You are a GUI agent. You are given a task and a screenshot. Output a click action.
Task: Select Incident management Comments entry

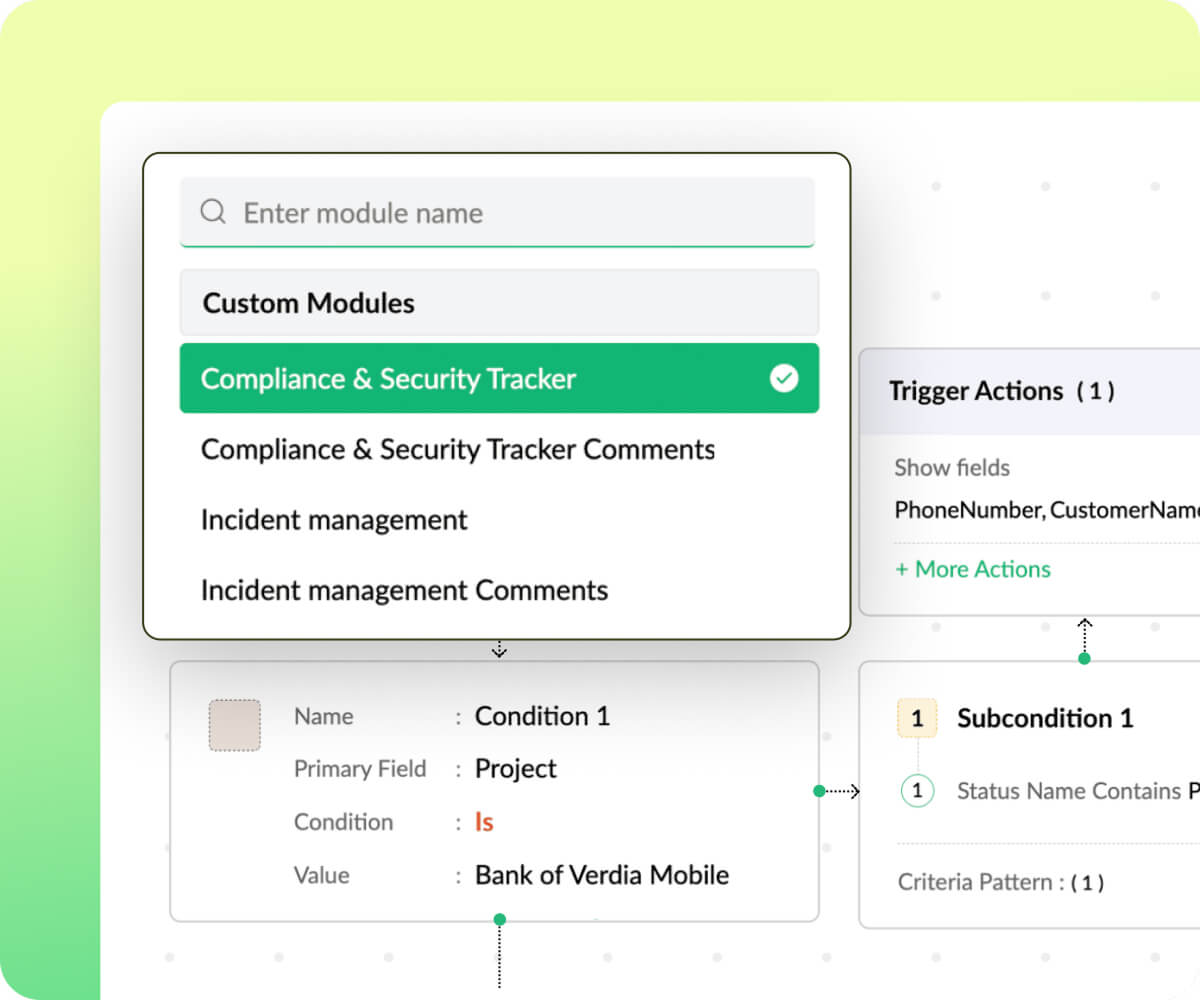[404, 590]
